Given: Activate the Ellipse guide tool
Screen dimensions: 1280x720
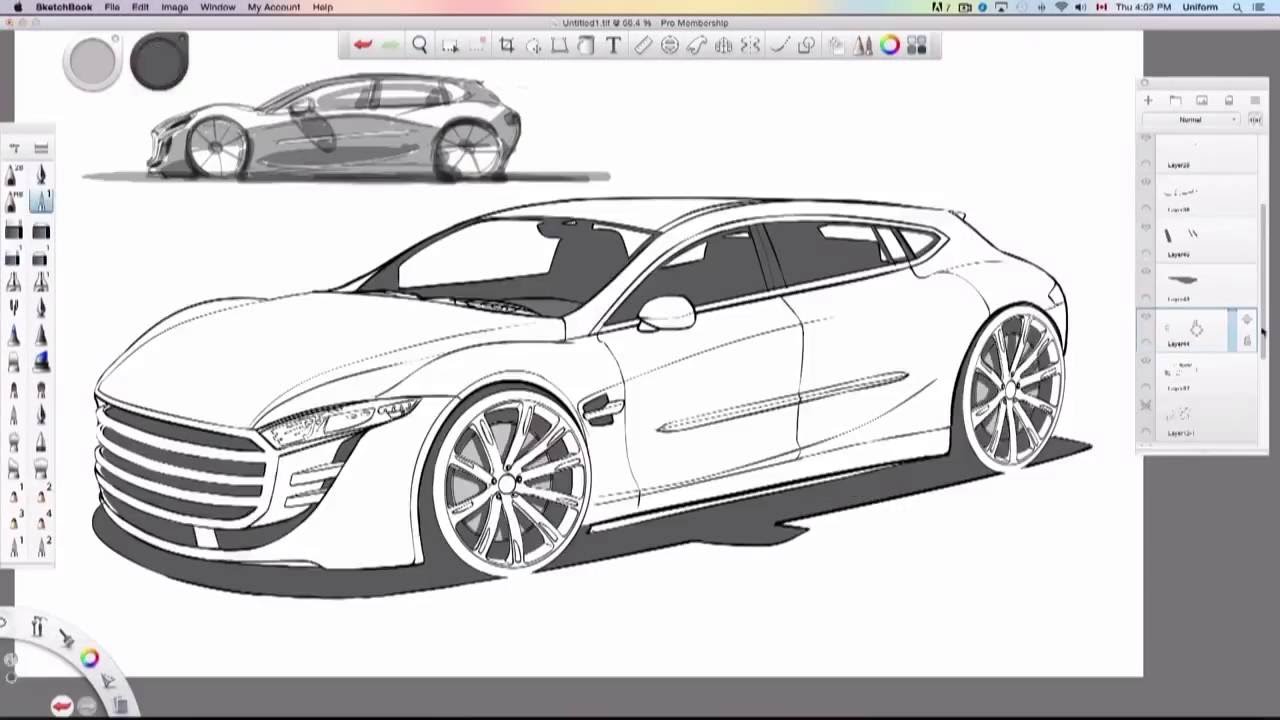Looking at the screenshot, I should tap(670, 45).
